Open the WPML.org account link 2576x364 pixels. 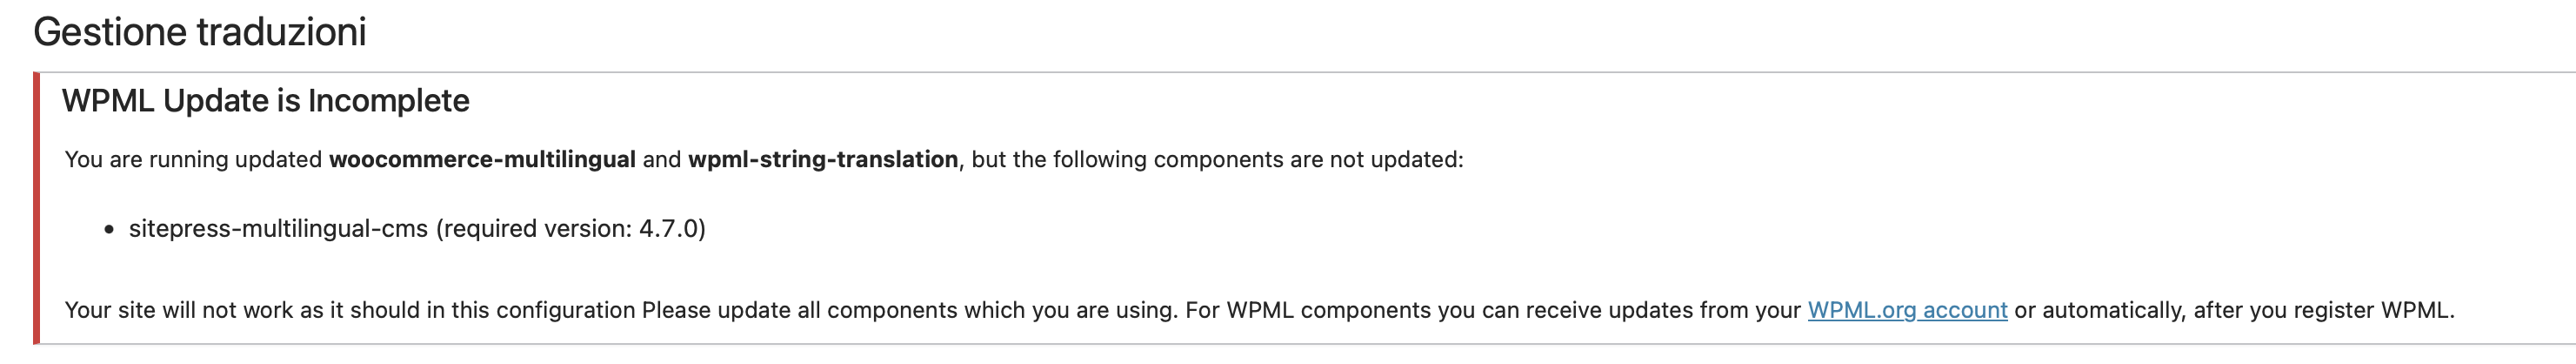1906,310
